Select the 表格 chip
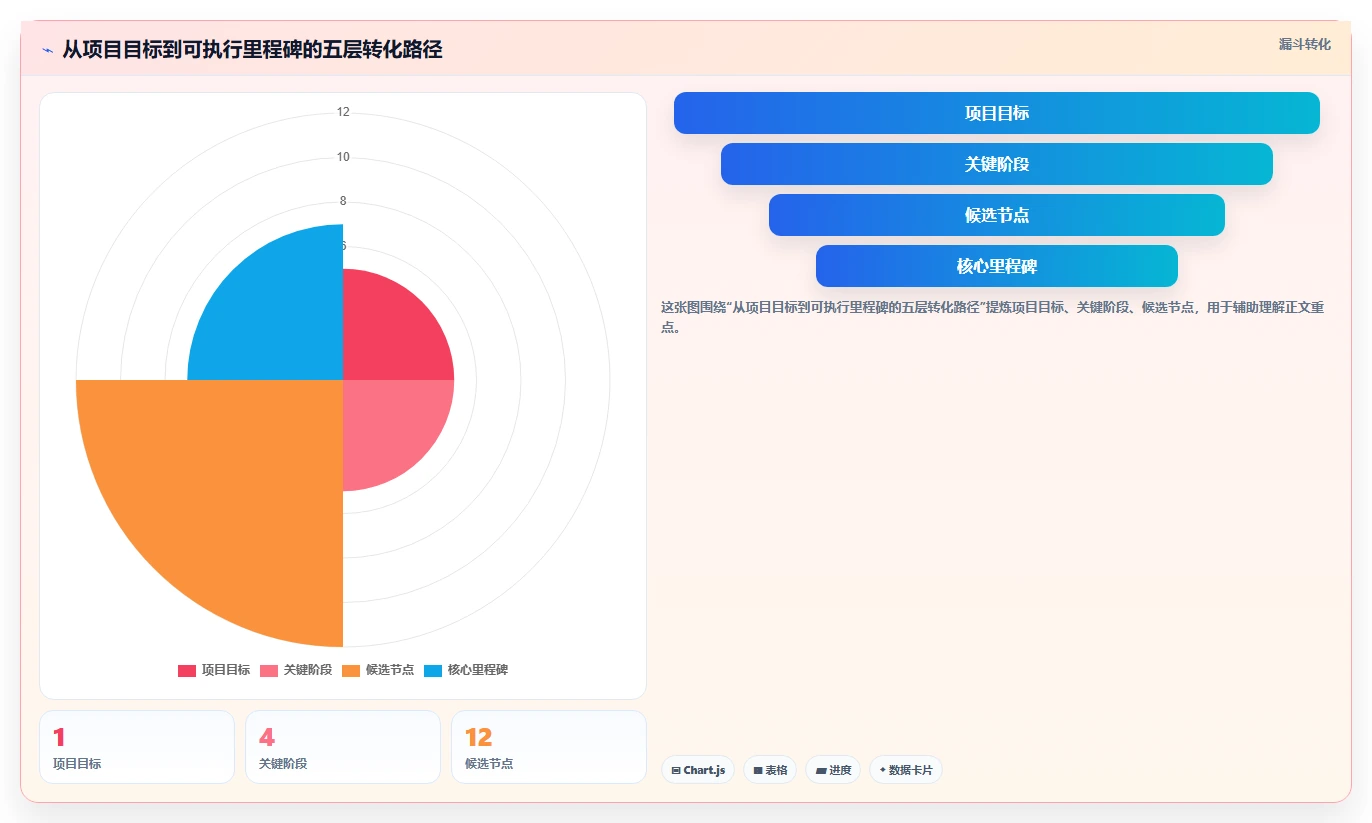This screenshot has height=823, width=1372. (770, 770)
